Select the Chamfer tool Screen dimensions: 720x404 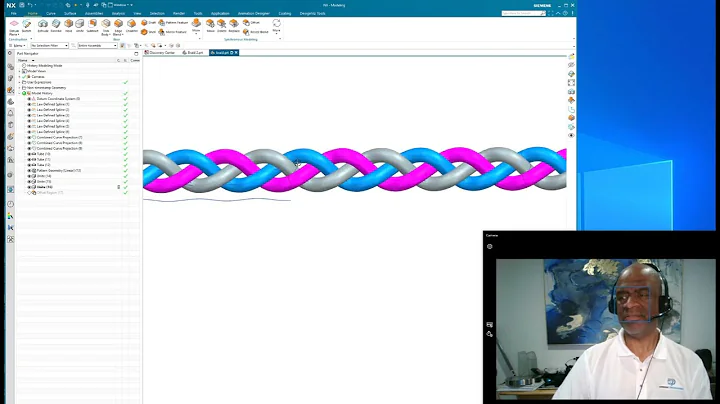[132, 26]
